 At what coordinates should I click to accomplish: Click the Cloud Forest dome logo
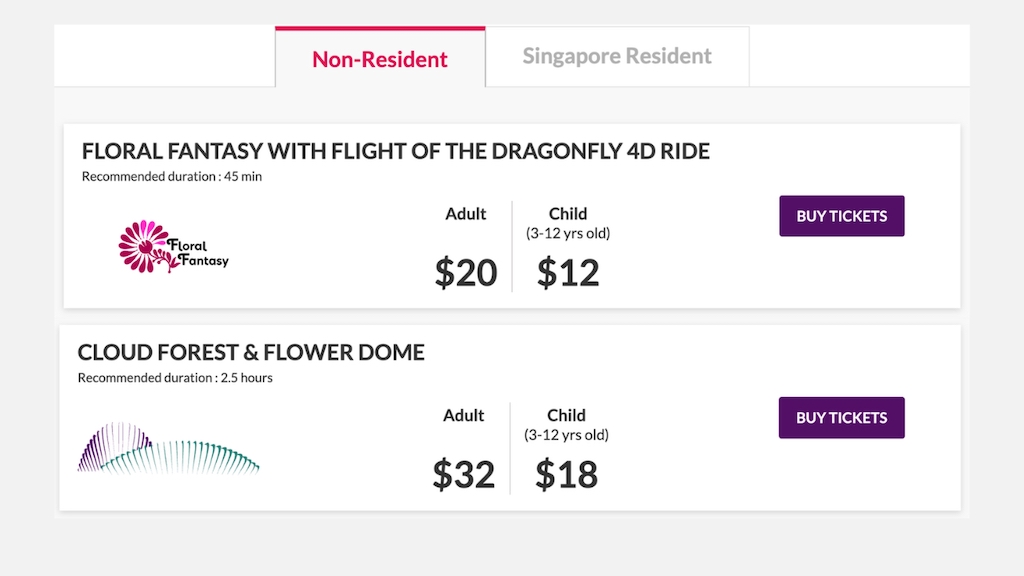click(168, 447)
